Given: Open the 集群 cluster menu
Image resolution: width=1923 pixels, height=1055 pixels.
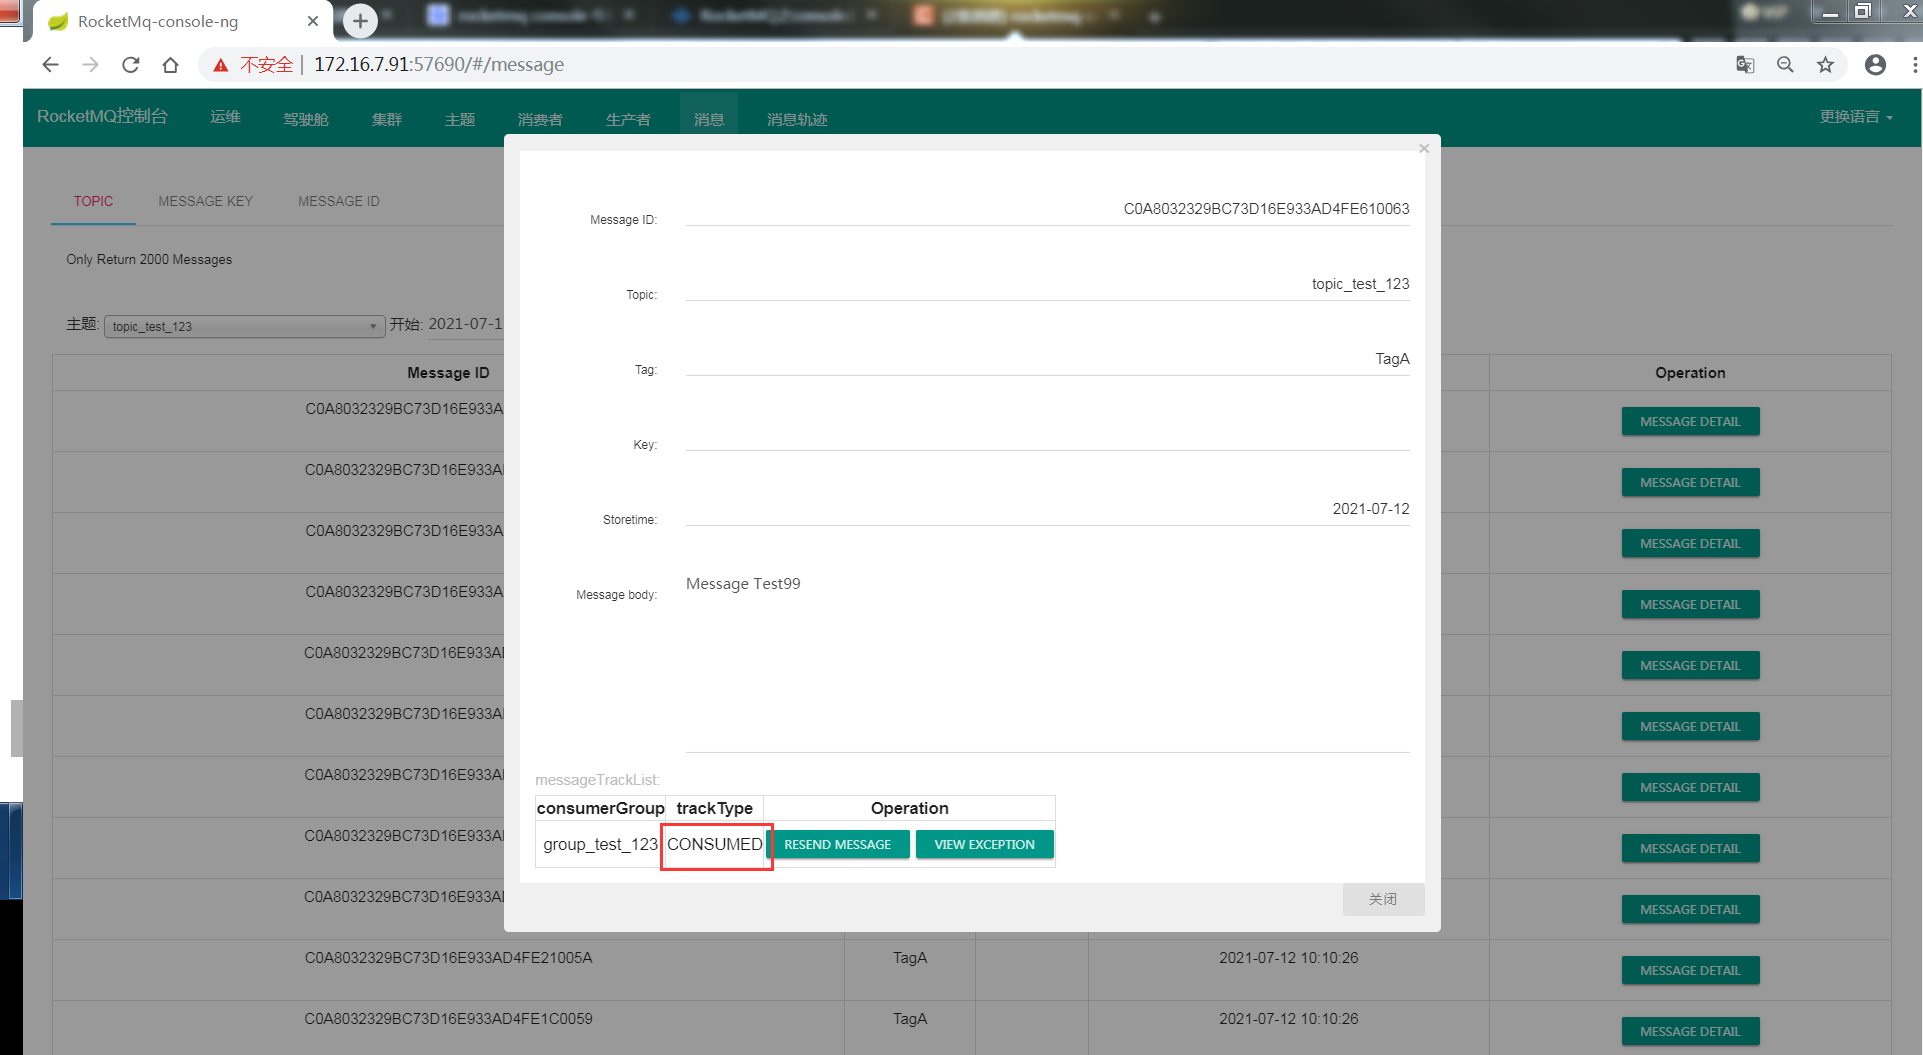Looking at the screenshot, I should [386, 119].
